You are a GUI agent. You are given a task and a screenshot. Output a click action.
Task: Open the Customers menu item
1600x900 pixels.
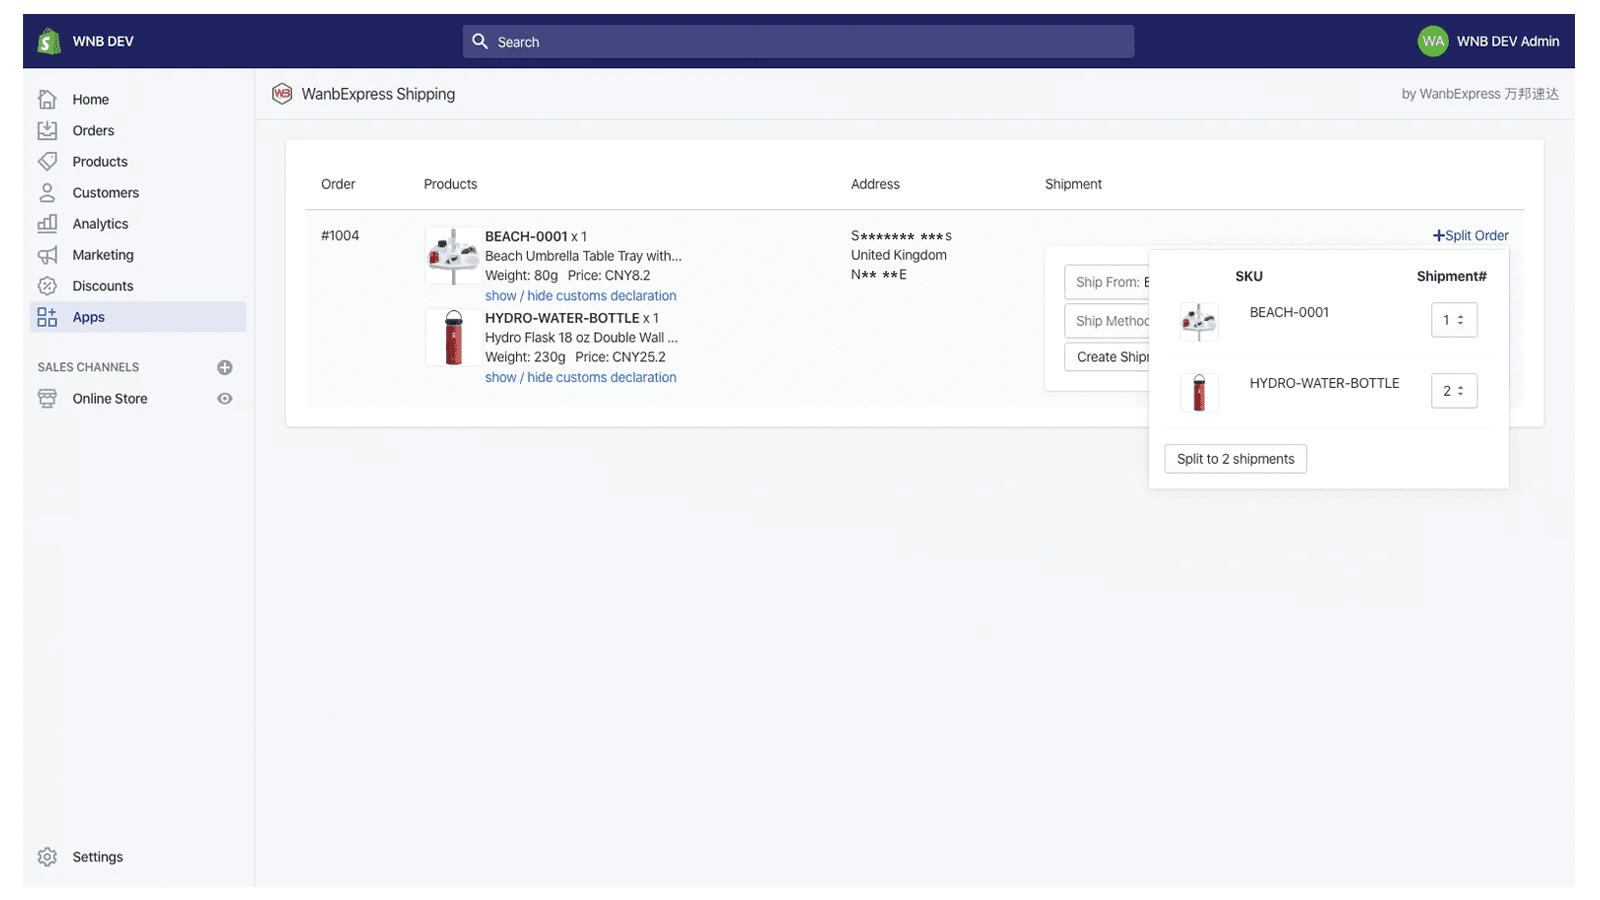pos(105,193)
